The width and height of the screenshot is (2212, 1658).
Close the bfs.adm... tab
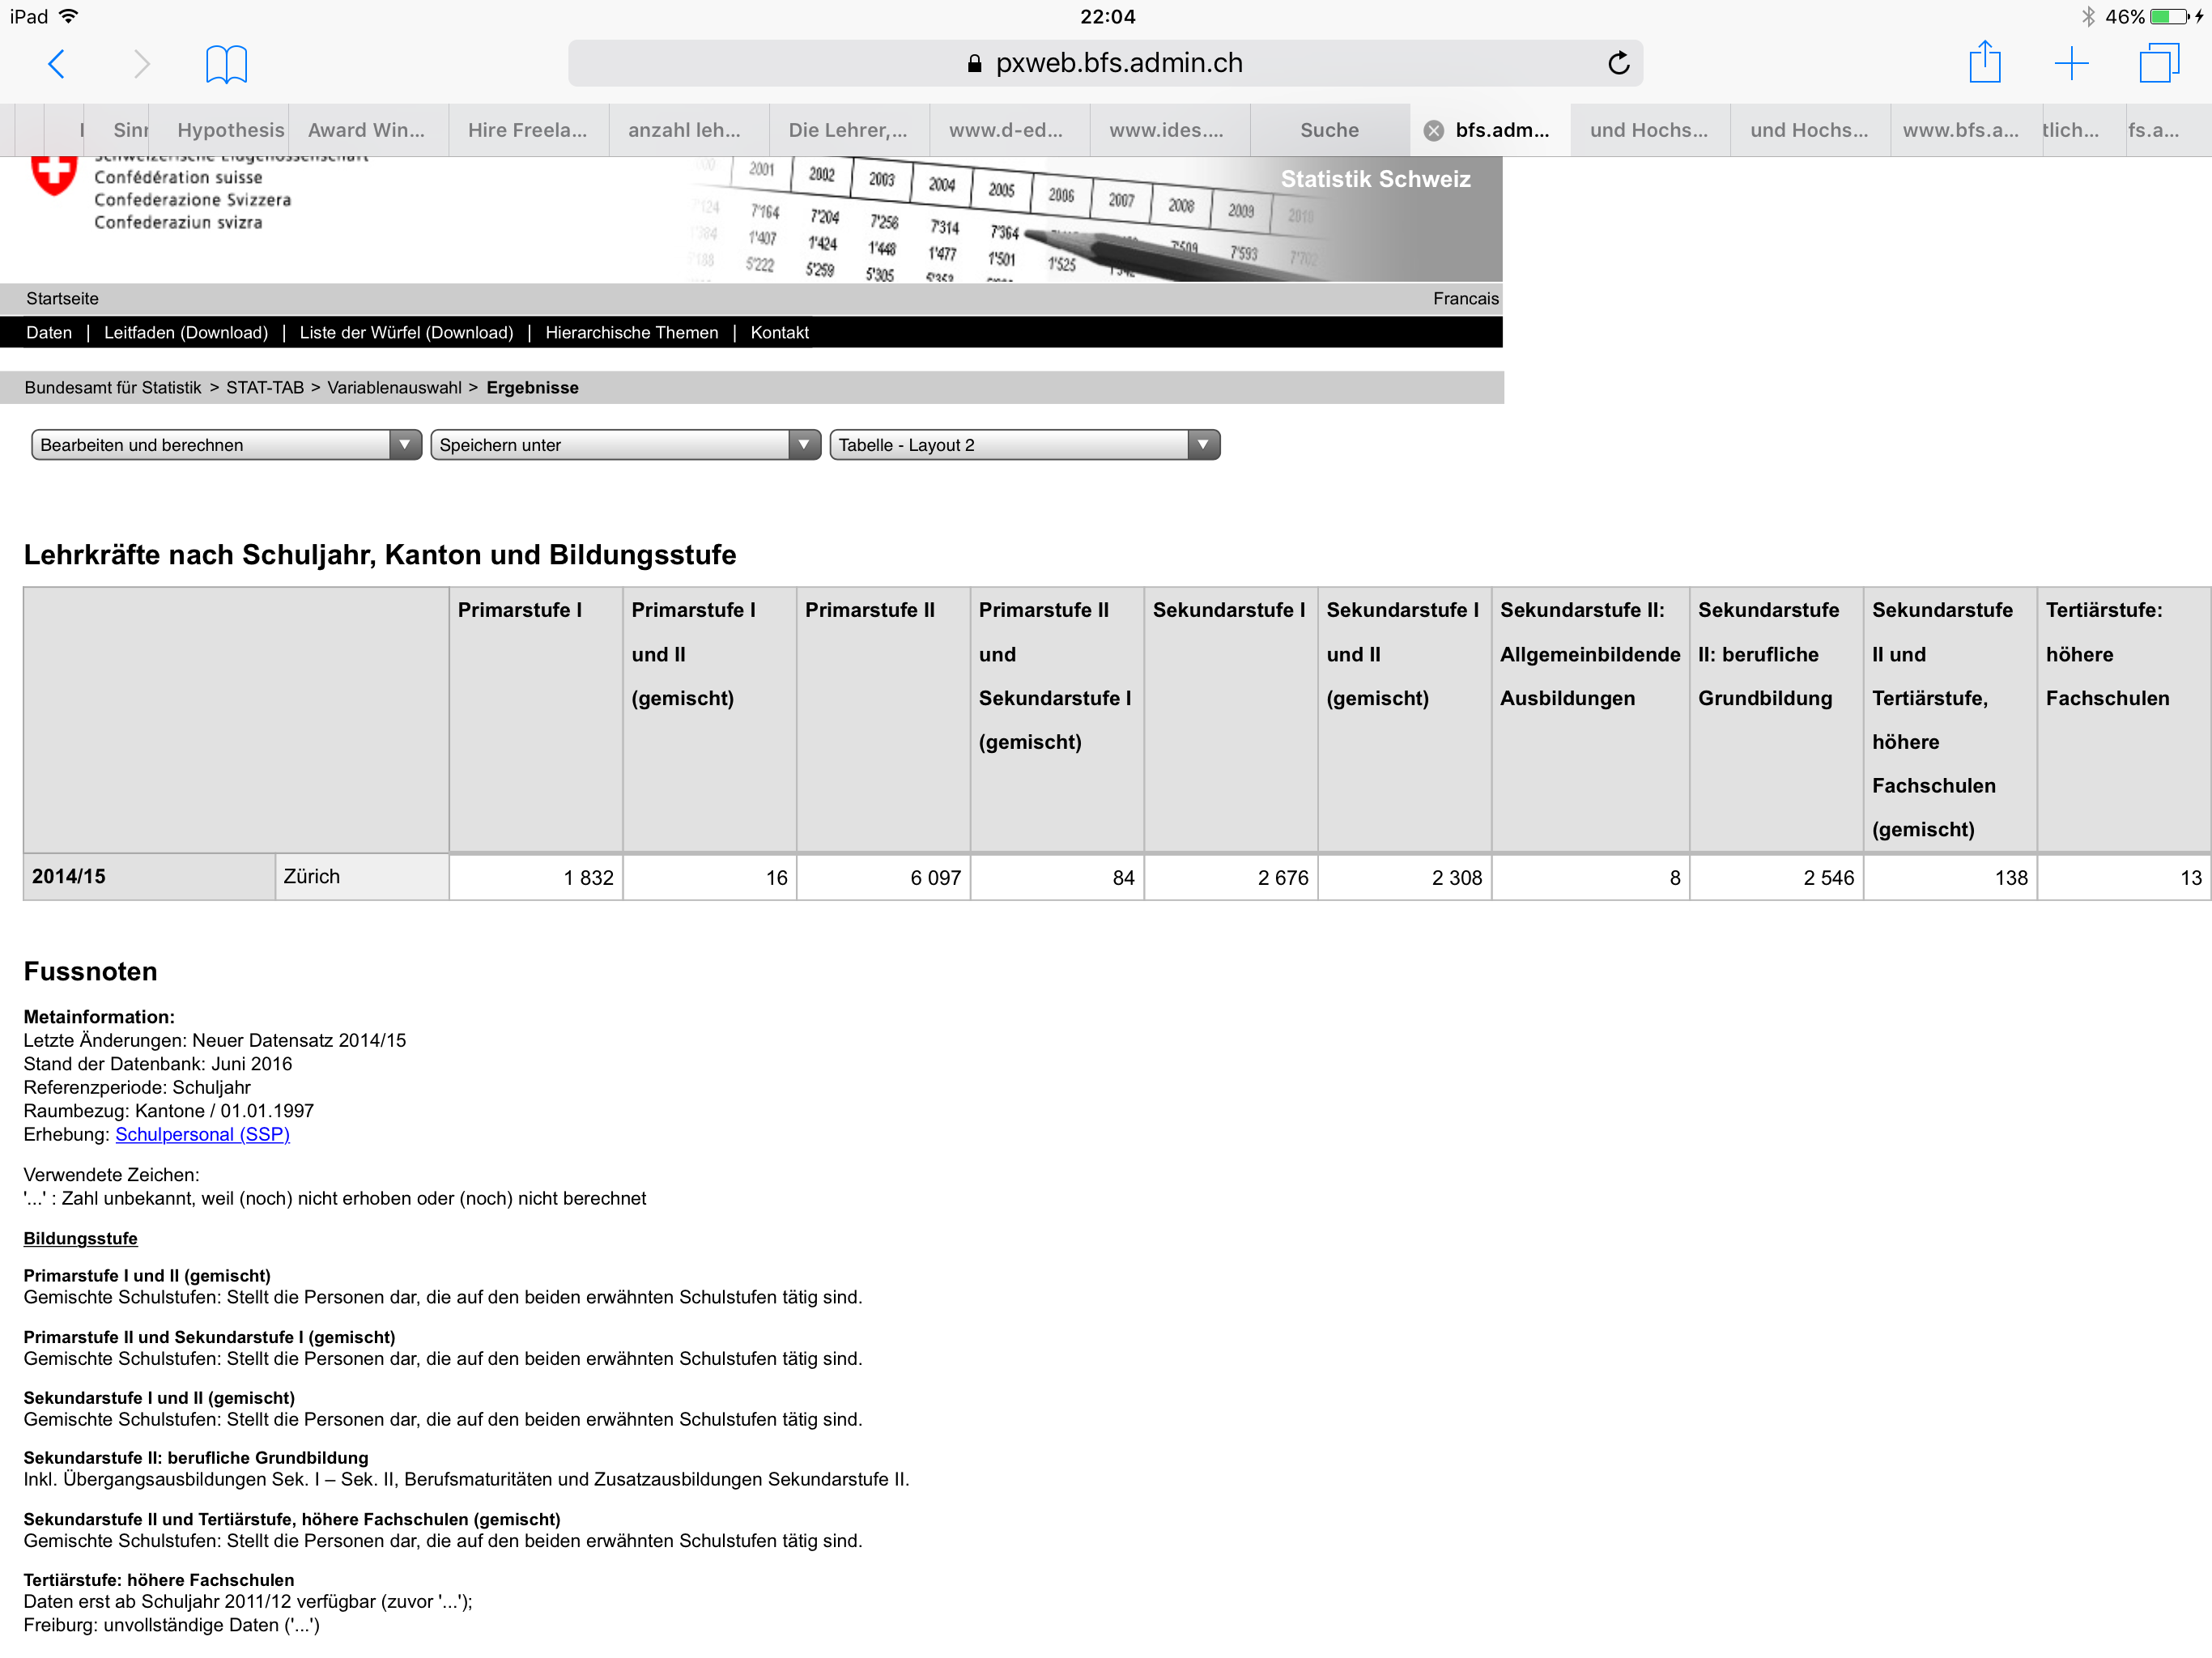[1433, 130]
